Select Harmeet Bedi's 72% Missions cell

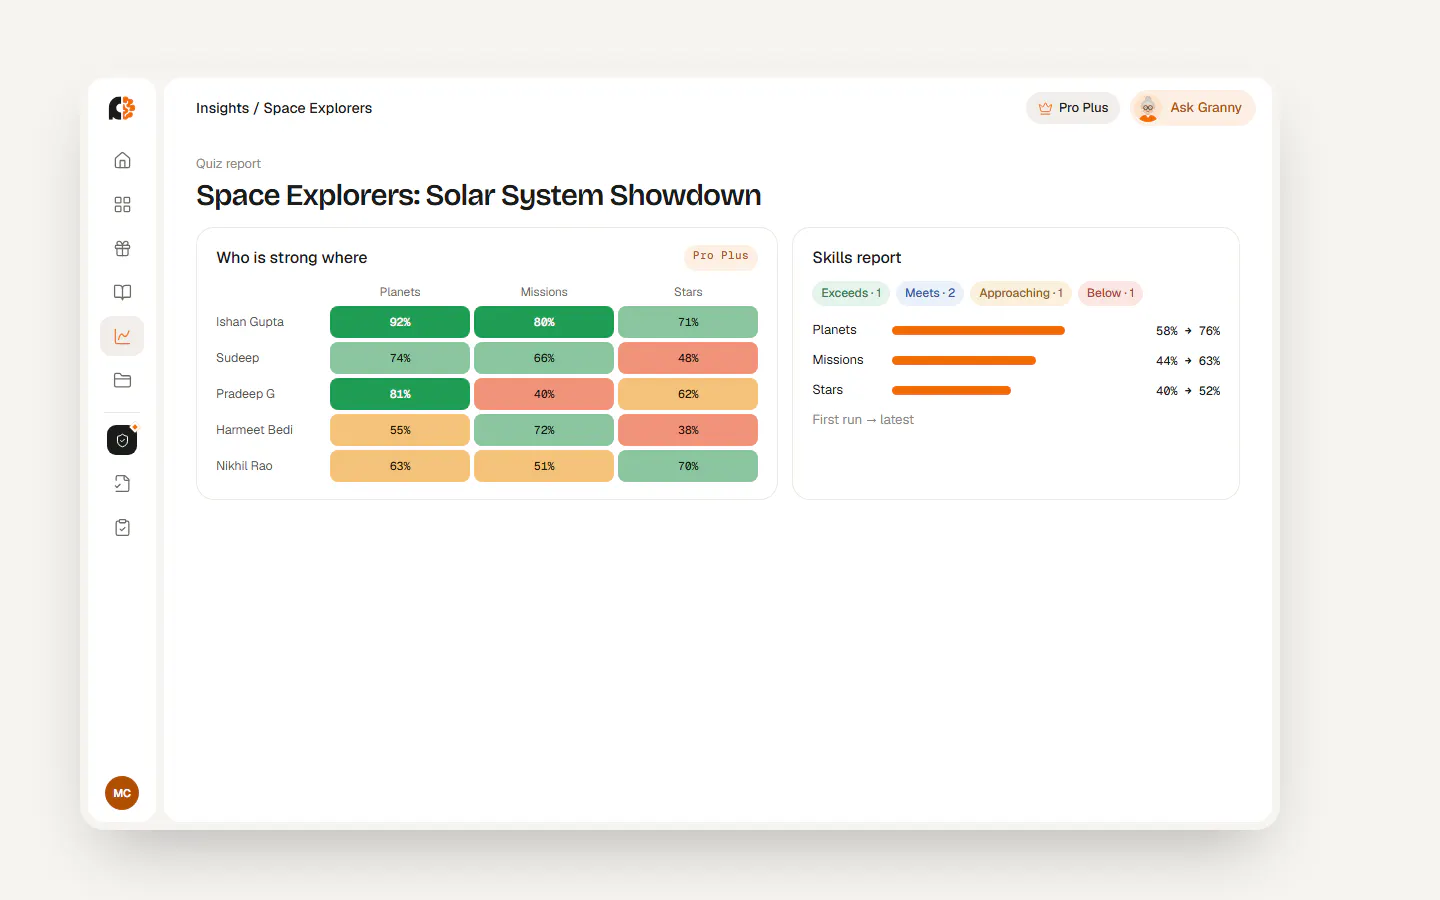[x=544, y=430]
